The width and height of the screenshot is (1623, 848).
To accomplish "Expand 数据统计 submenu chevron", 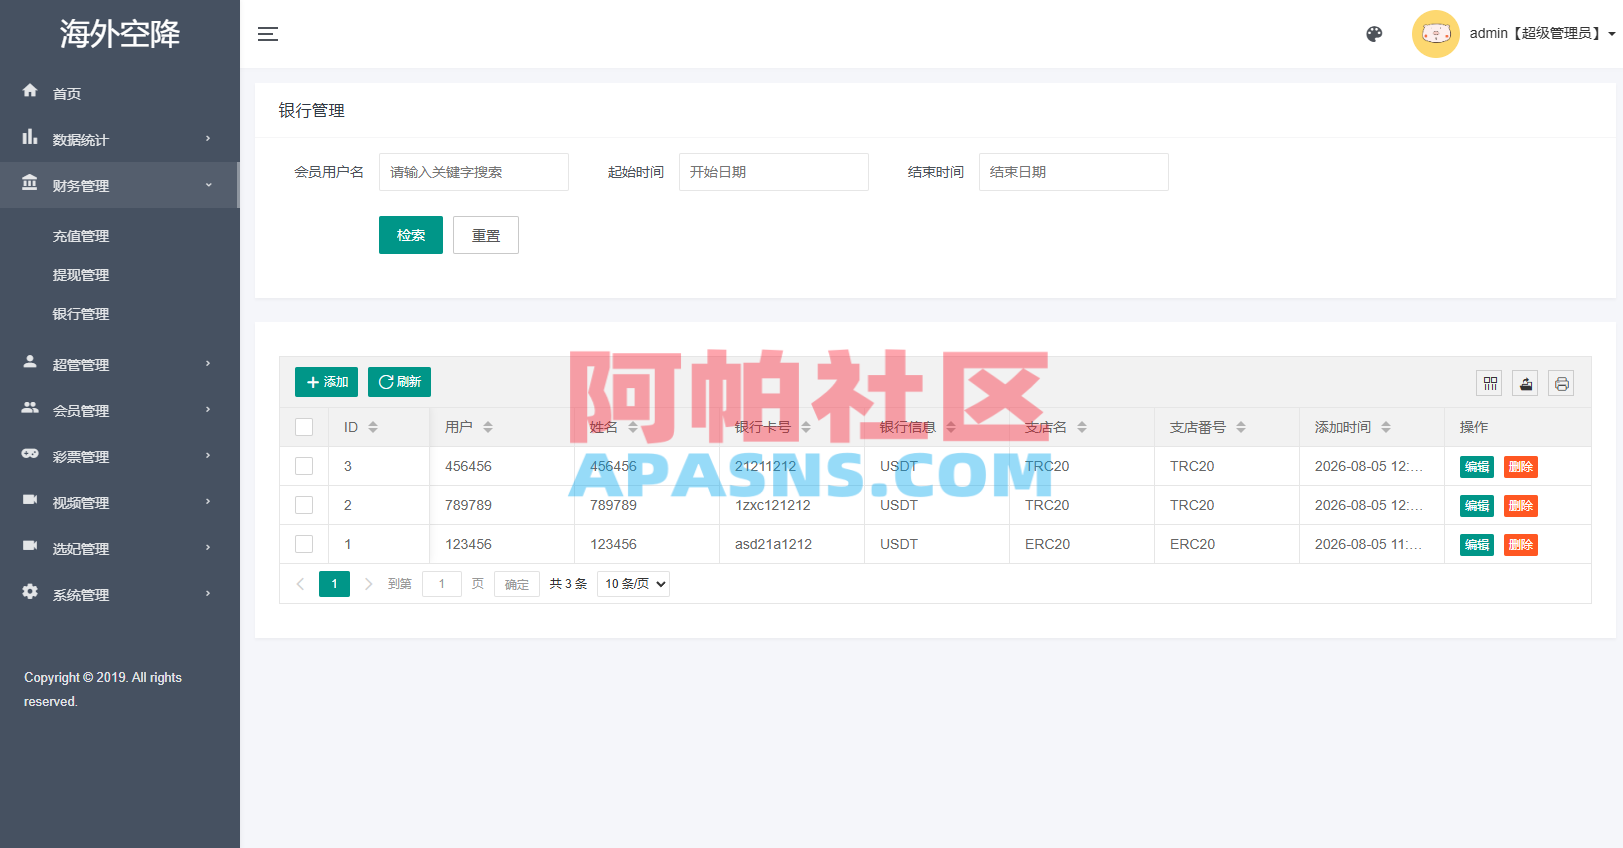I will pos(208,138).
